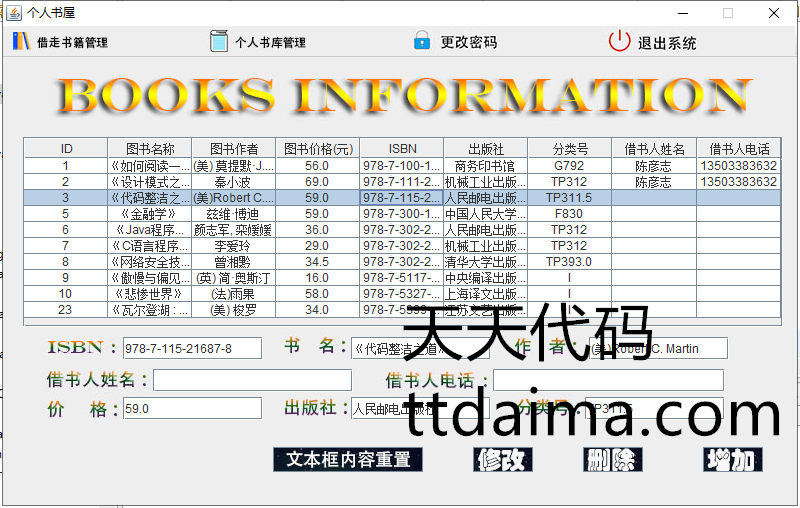Click the books icon beside 借走书籍管理
Screen dimensions: 800x508
pos(21,42)
